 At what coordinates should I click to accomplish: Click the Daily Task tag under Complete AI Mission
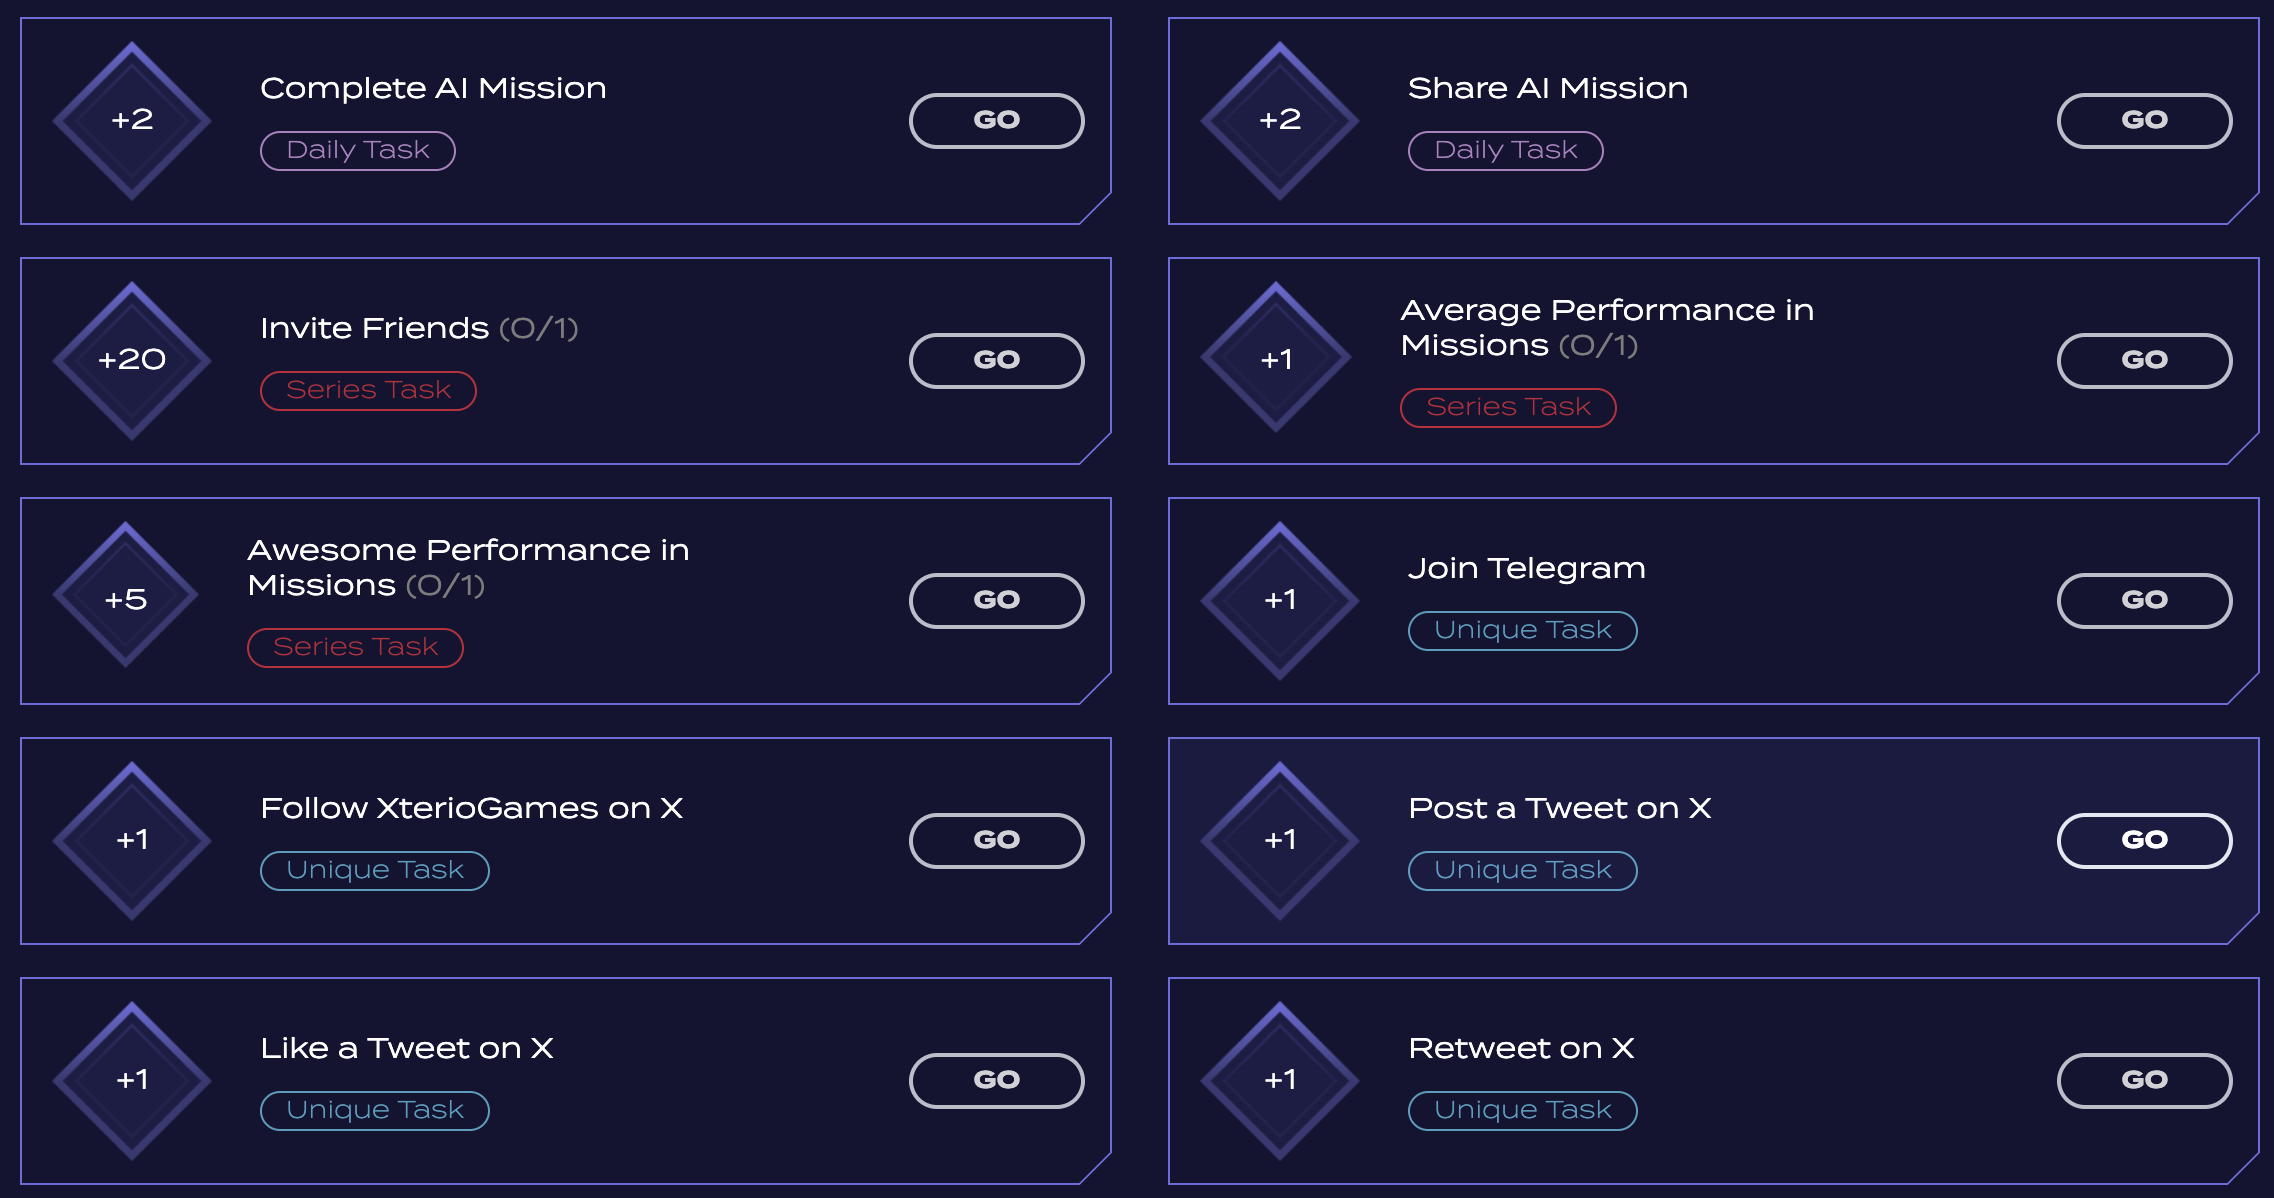pyautogui.click(x=358, y=151)
